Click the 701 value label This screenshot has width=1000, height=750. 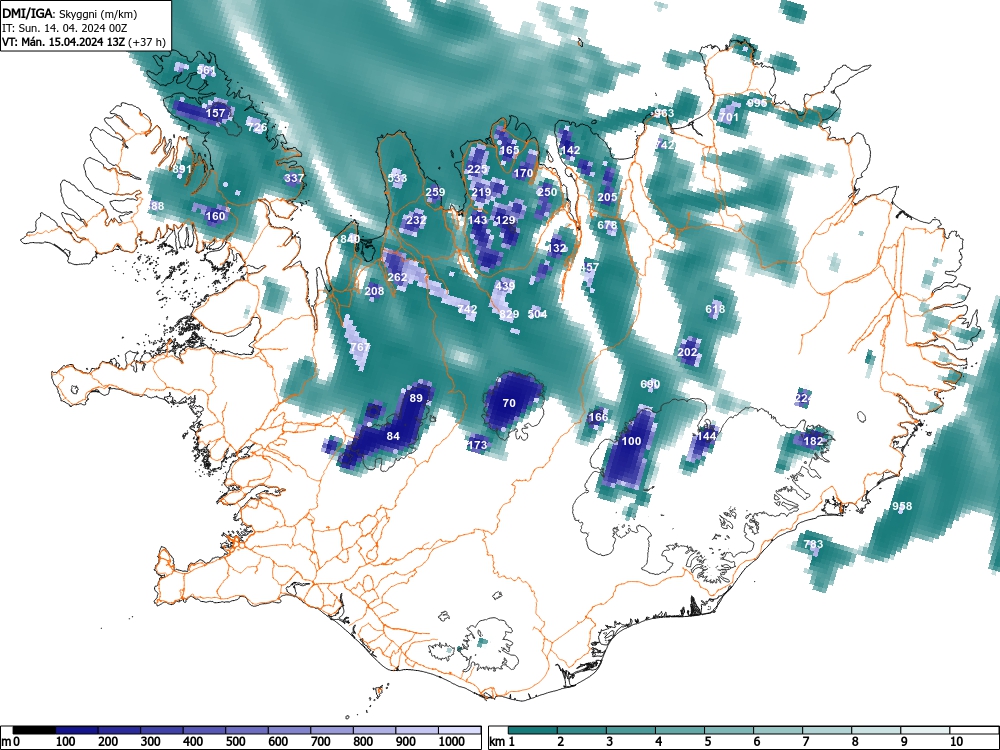729,117
